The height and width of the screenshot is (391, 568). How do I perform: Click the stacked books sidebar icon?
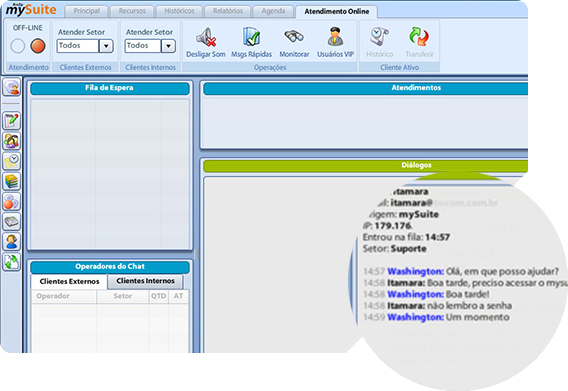pos(12,181)
